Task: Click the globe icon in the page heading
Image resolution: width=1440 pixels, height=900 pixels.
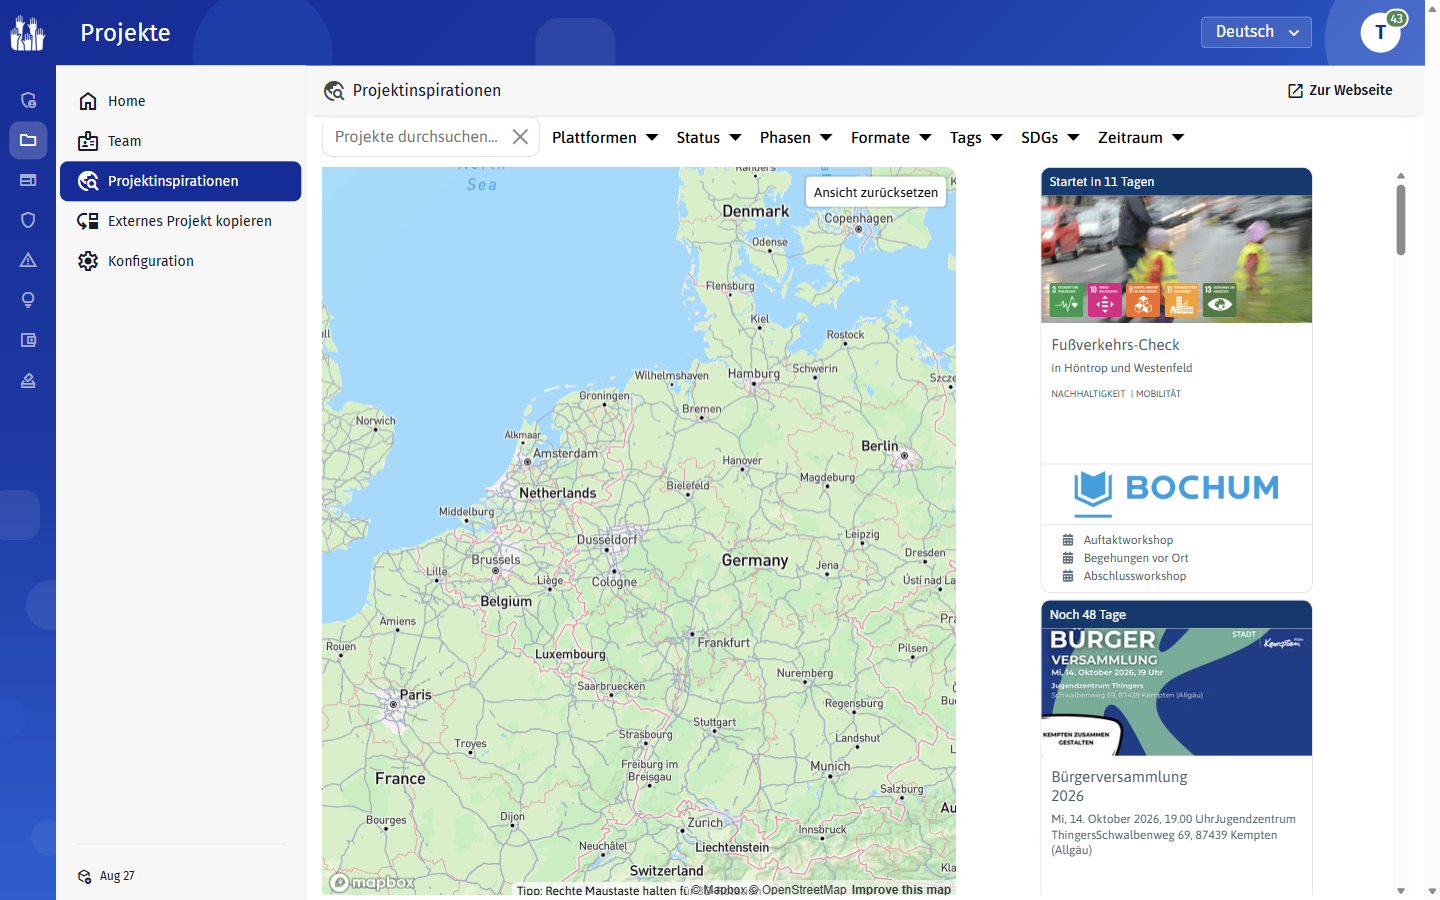Action: pyautogui.click(x=334, y=91)
